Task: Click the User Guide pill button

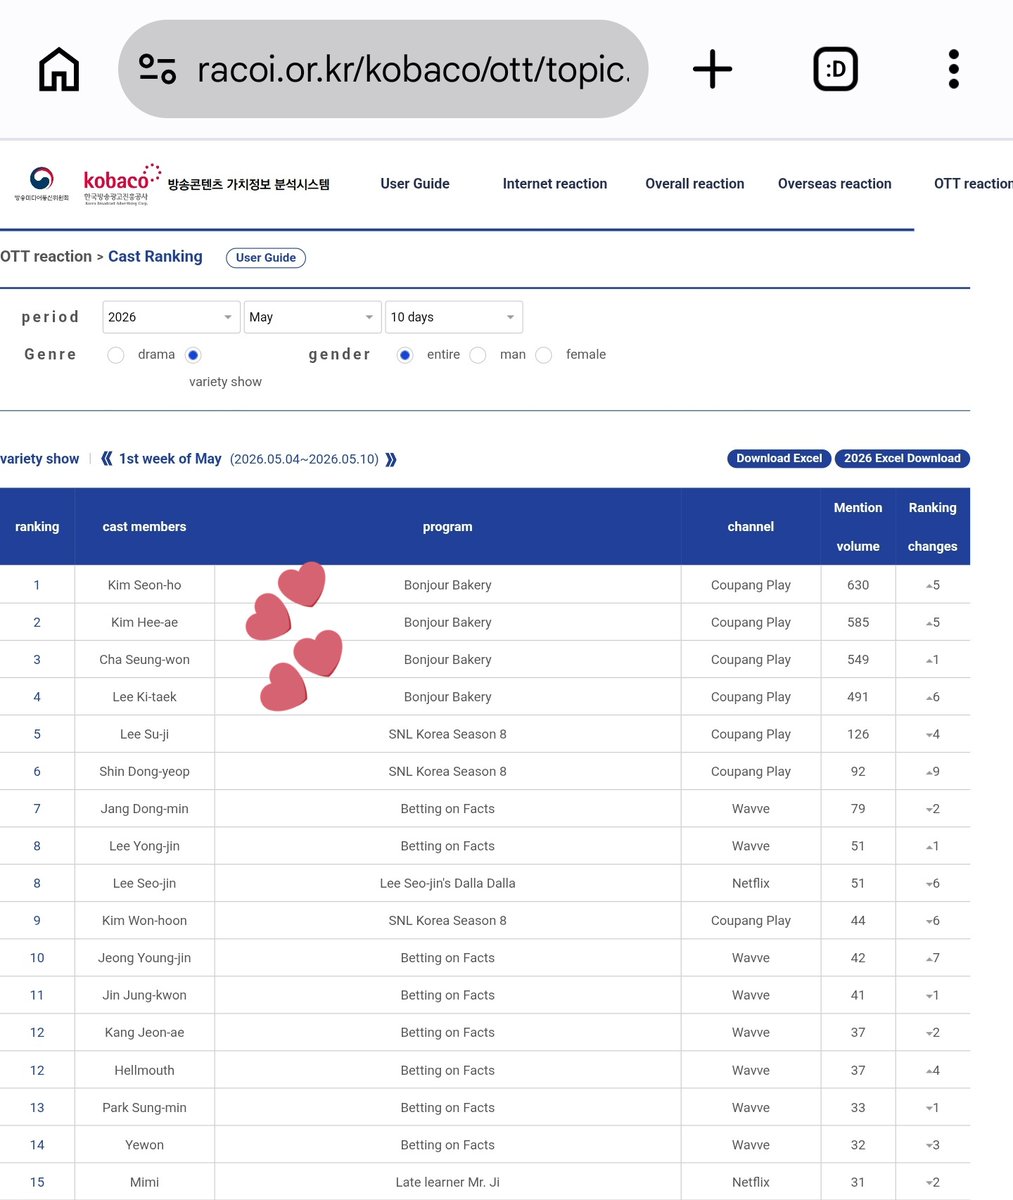Action: pyautogui.click(x=266, y=258)
